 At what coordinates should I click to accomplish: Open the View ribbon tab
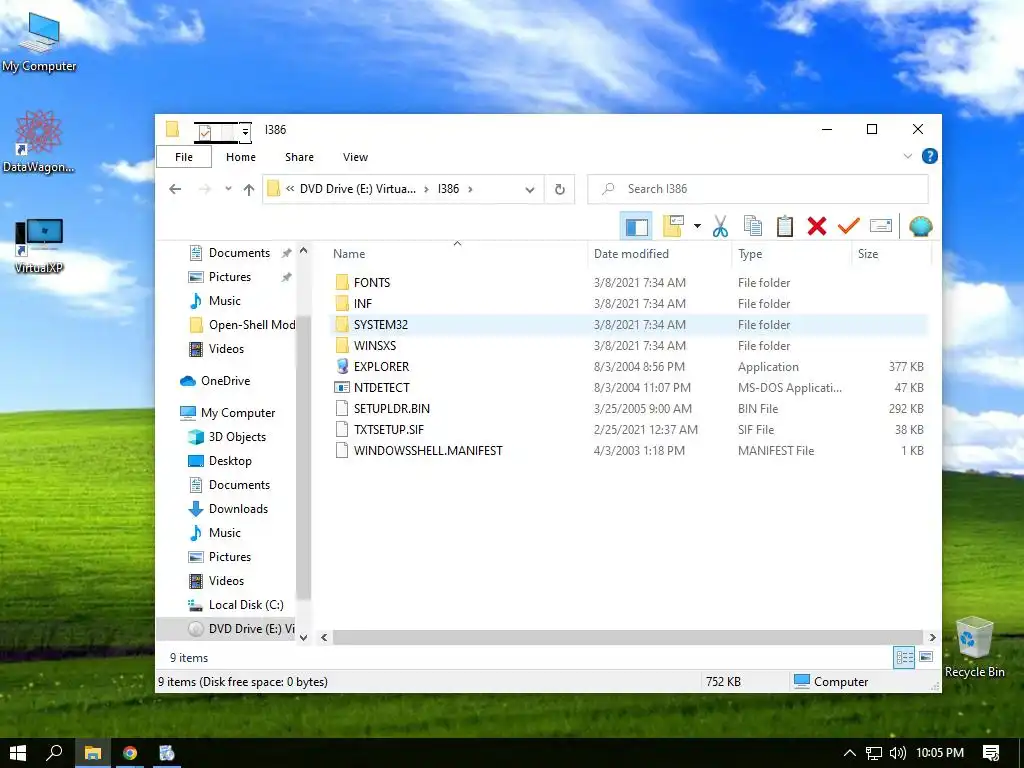click(x=355, y=157)
